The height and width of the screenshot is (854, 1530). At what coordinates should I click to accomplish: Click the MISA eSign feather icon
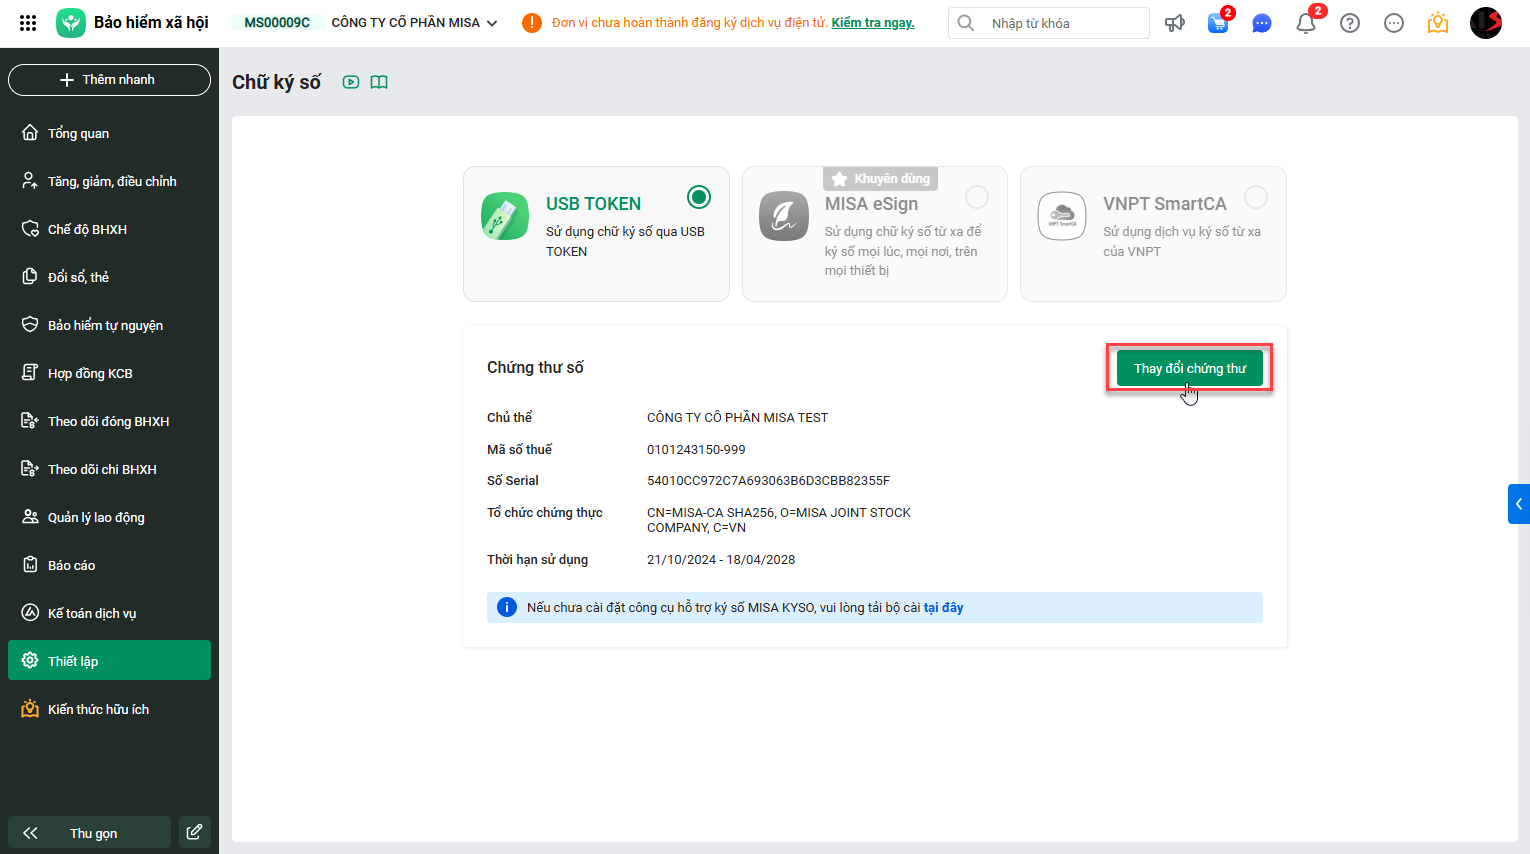click(x=784, y=216)
